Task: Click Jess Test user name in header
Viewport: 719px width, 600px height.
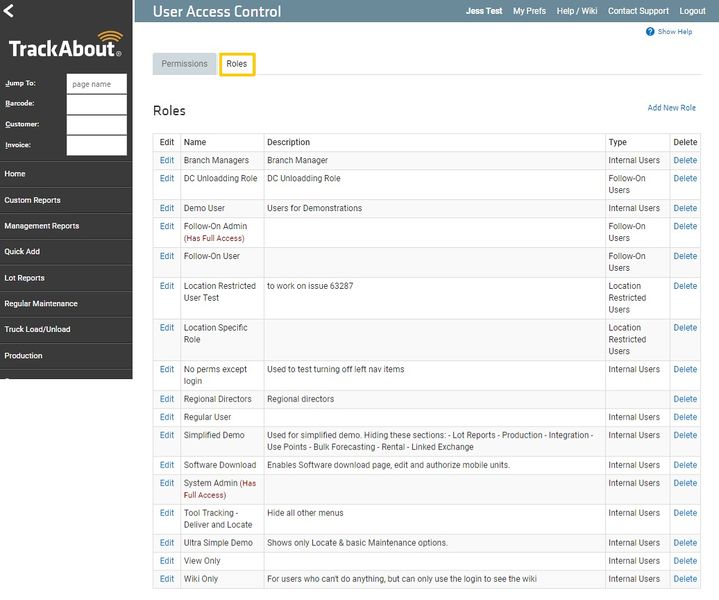Action: point(484,11)
